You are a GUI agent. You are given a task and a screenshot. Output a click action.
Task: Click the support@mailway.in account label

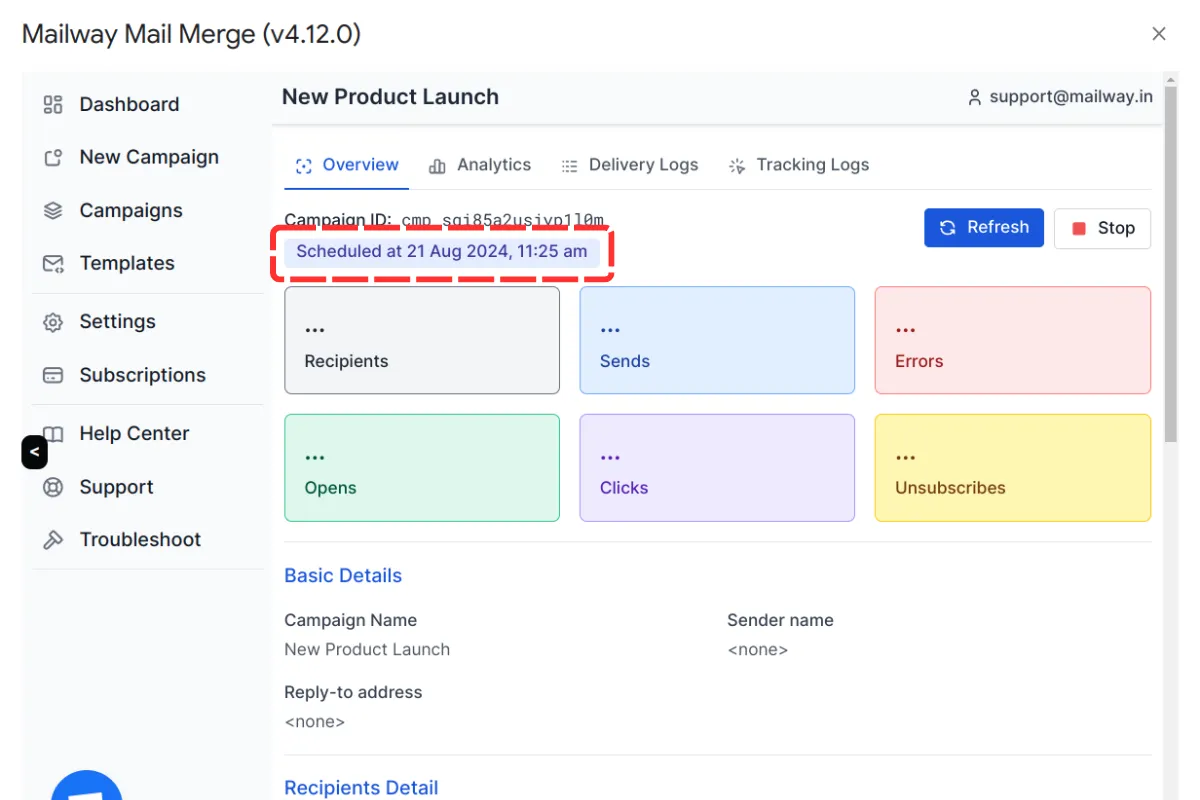point(1060,97)
